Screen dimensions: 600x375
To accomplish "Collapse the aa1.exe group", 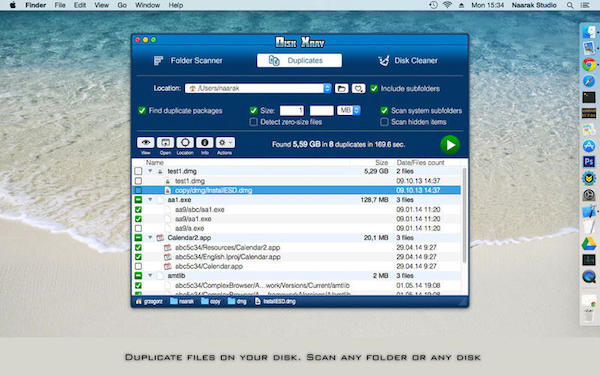I will tap(150, 200).
